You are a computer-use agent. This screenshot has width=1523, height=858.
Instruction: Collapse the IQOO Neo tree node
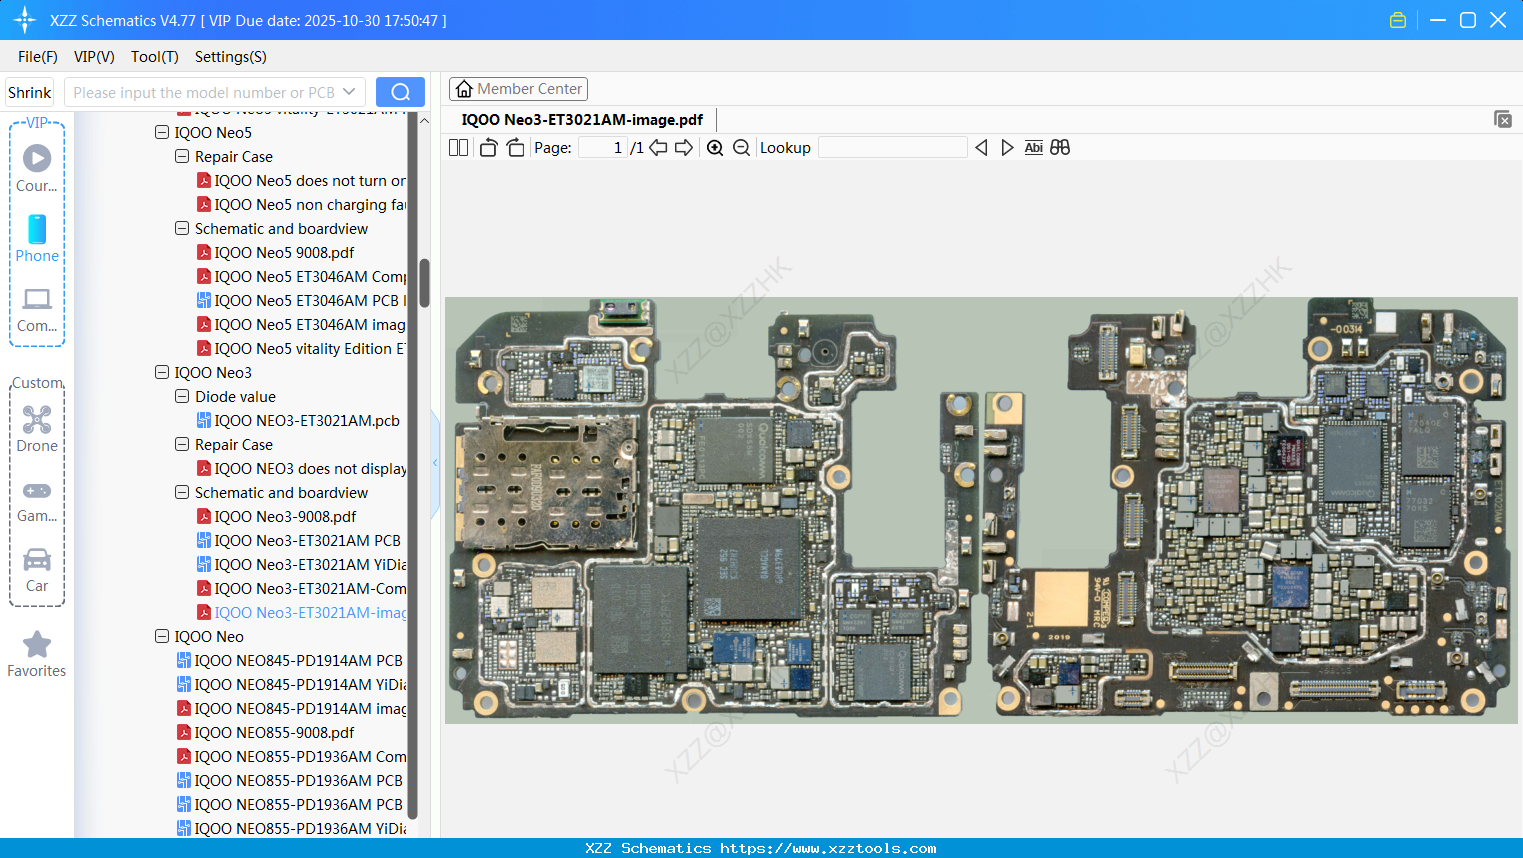coord(162,636)
